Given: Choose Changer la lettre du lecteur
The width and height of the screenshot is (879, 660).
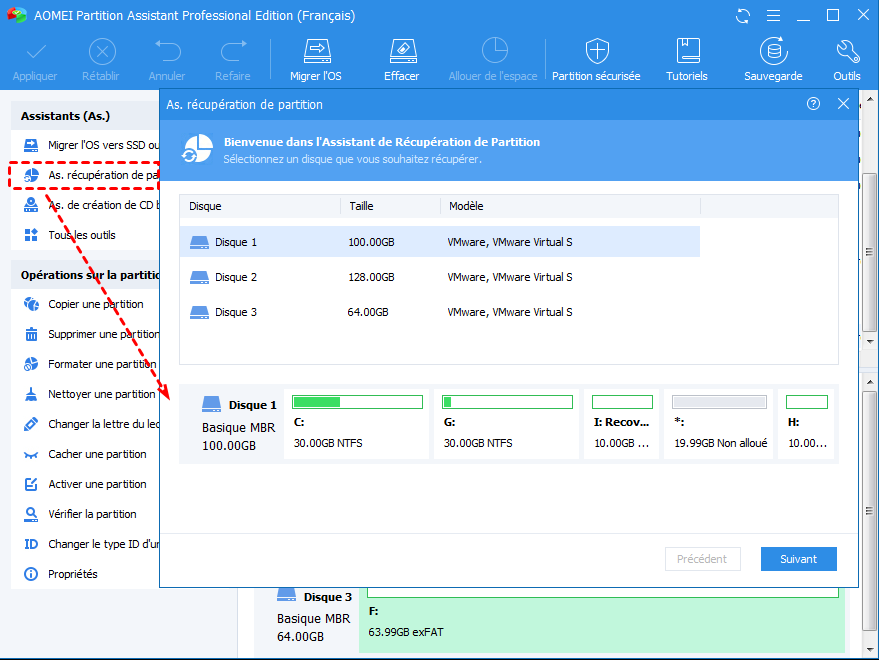Looking at the screenshot, I should pos(91,424).
